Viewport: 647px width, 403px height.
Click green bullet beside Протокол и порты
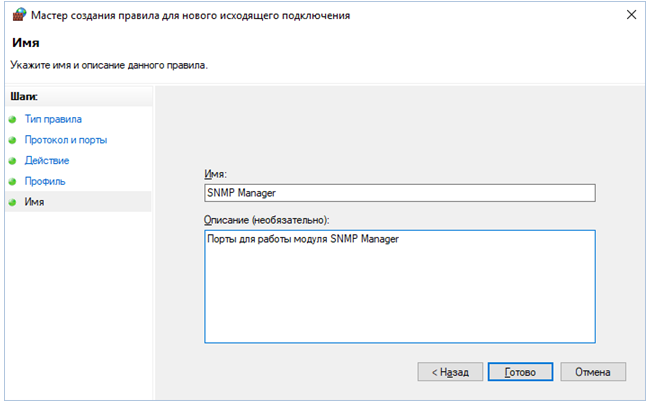(13, 141)
